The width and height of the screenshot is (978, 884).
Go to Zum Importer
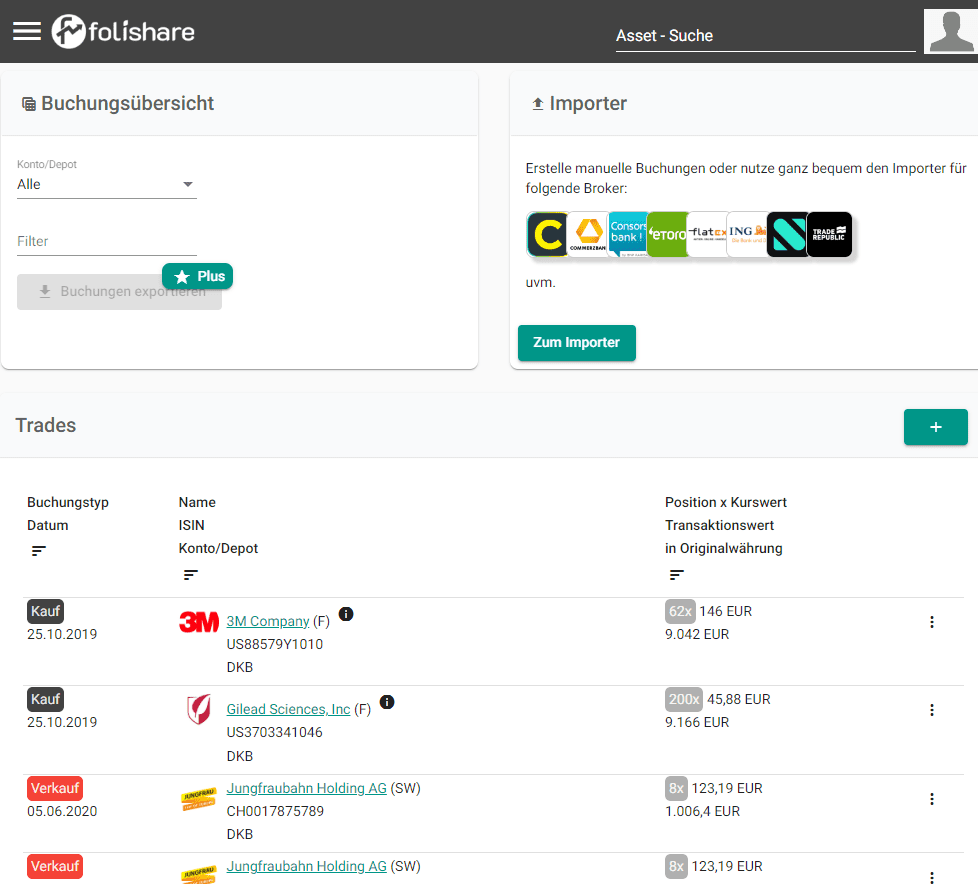tap(576, 342)
